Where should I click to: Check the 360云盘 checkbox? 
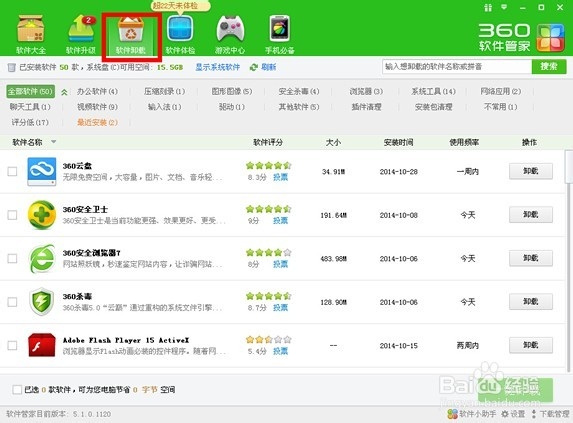point(12,171)
